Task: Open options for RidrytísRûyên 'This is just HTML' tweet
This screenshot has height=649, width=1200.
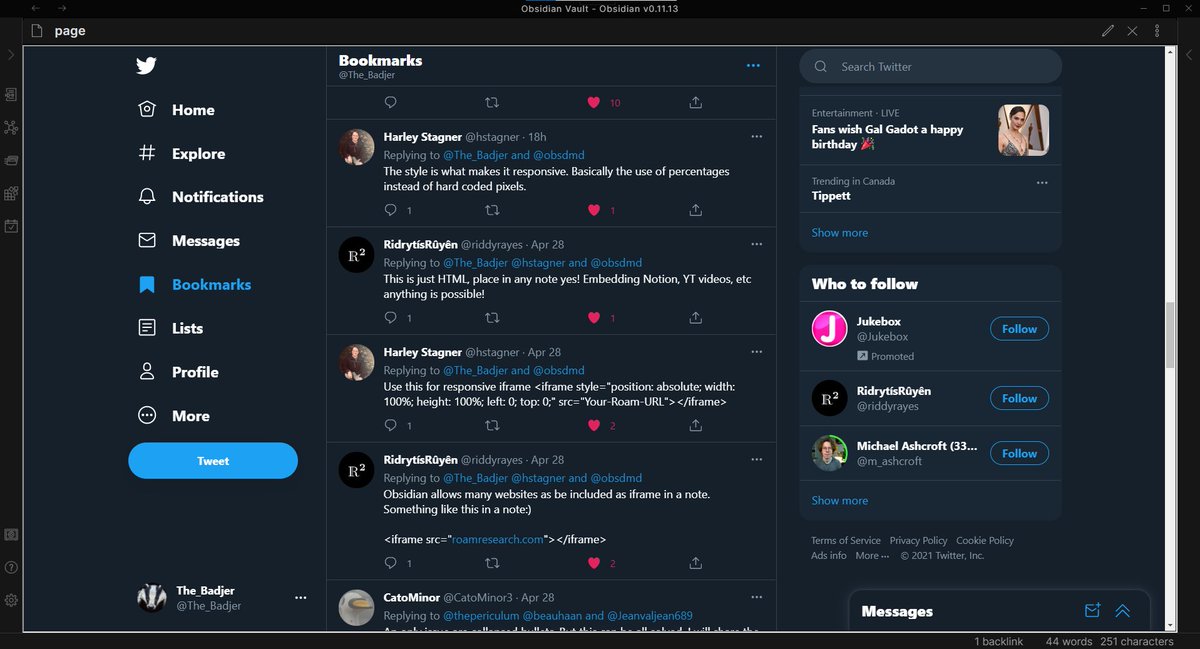Action: (756, 244)
